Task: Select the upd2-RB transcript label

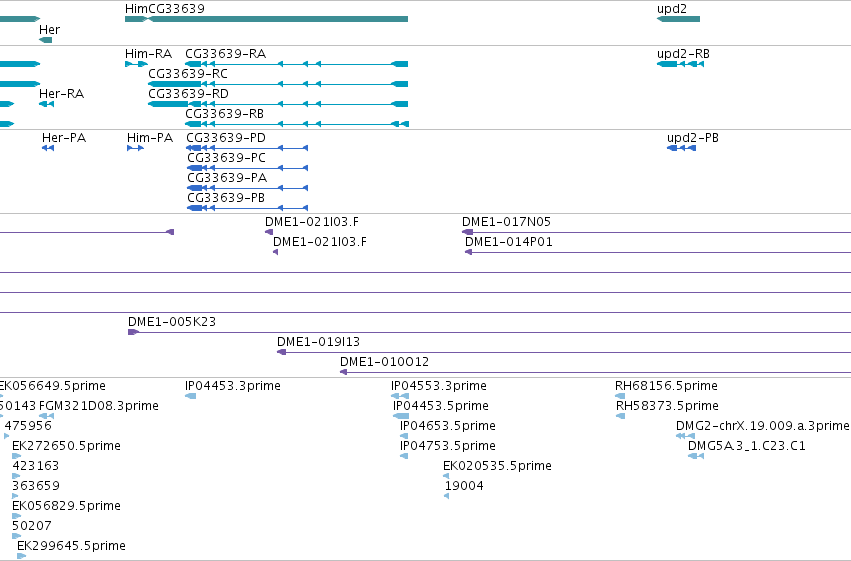Action: (x=683, y=54)
